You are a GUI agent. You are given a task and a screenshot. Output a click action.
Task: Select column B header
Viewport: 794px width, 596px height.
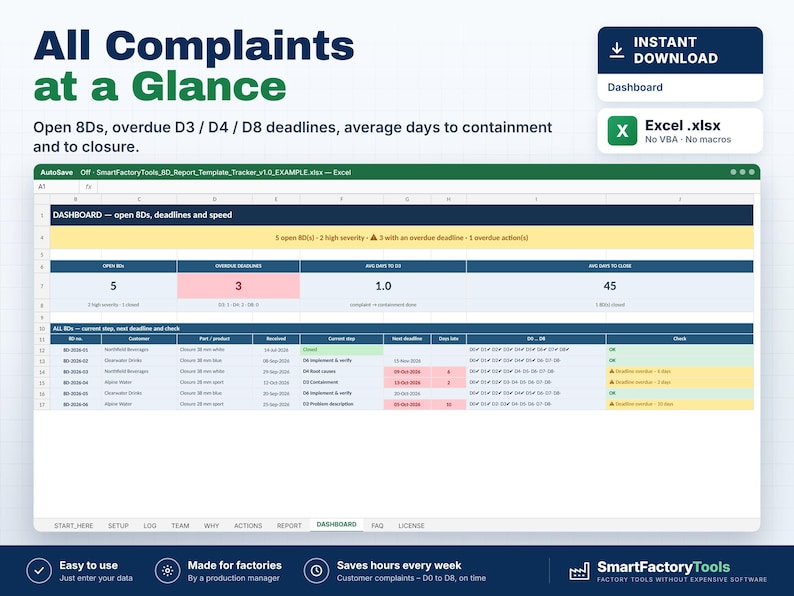point(76,200)
